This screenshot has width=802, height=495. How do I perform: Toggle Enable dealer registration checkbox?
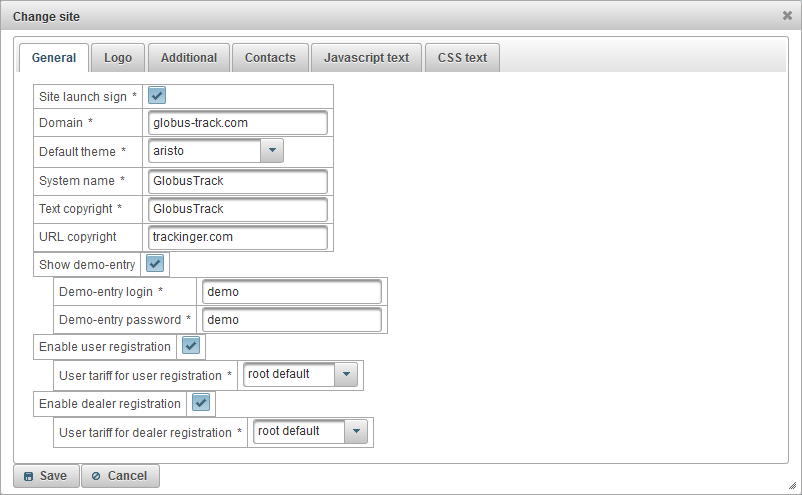pyautogui.click(x=201, y=403)
